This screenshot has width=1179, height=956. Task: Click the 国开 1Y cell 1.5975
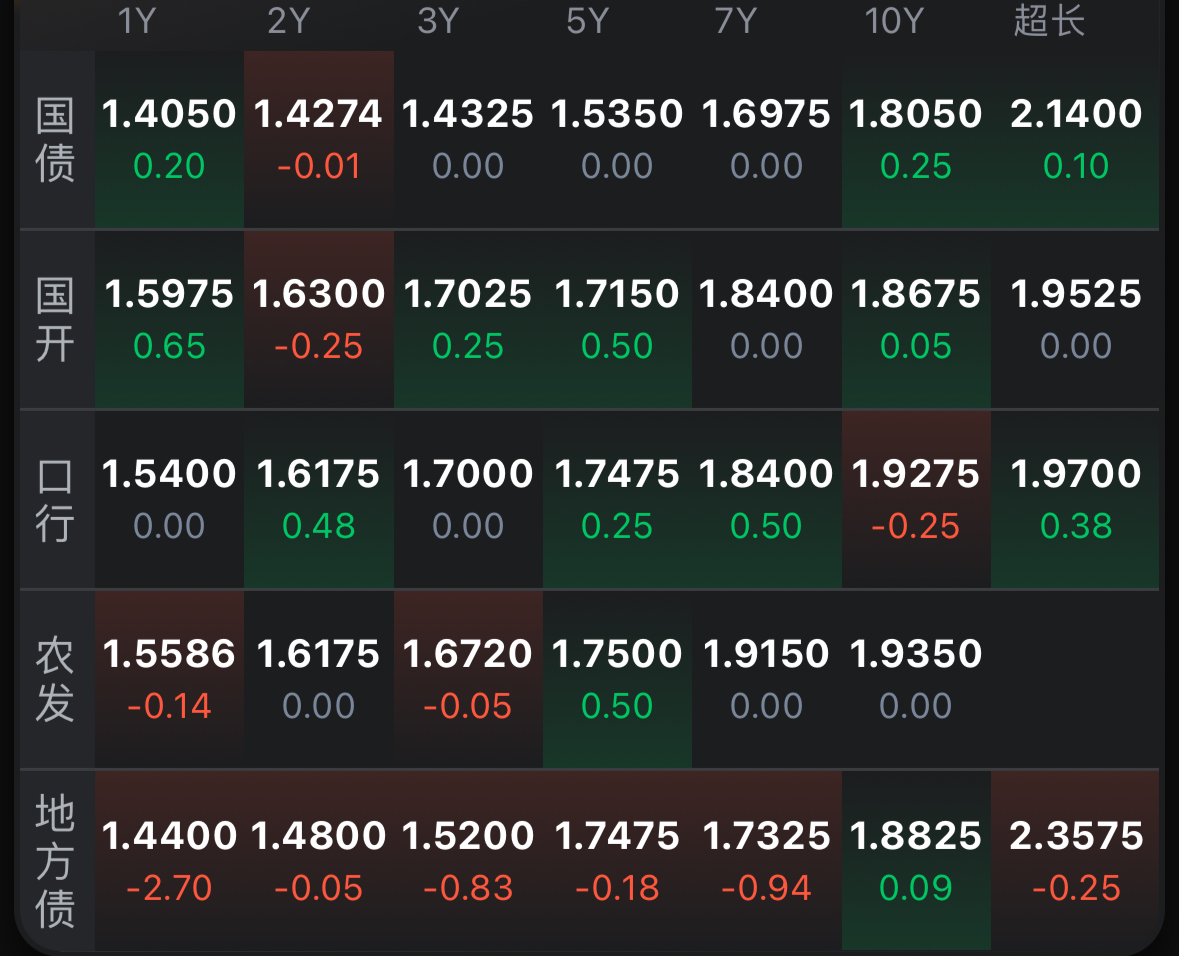[x=169, y=319]
